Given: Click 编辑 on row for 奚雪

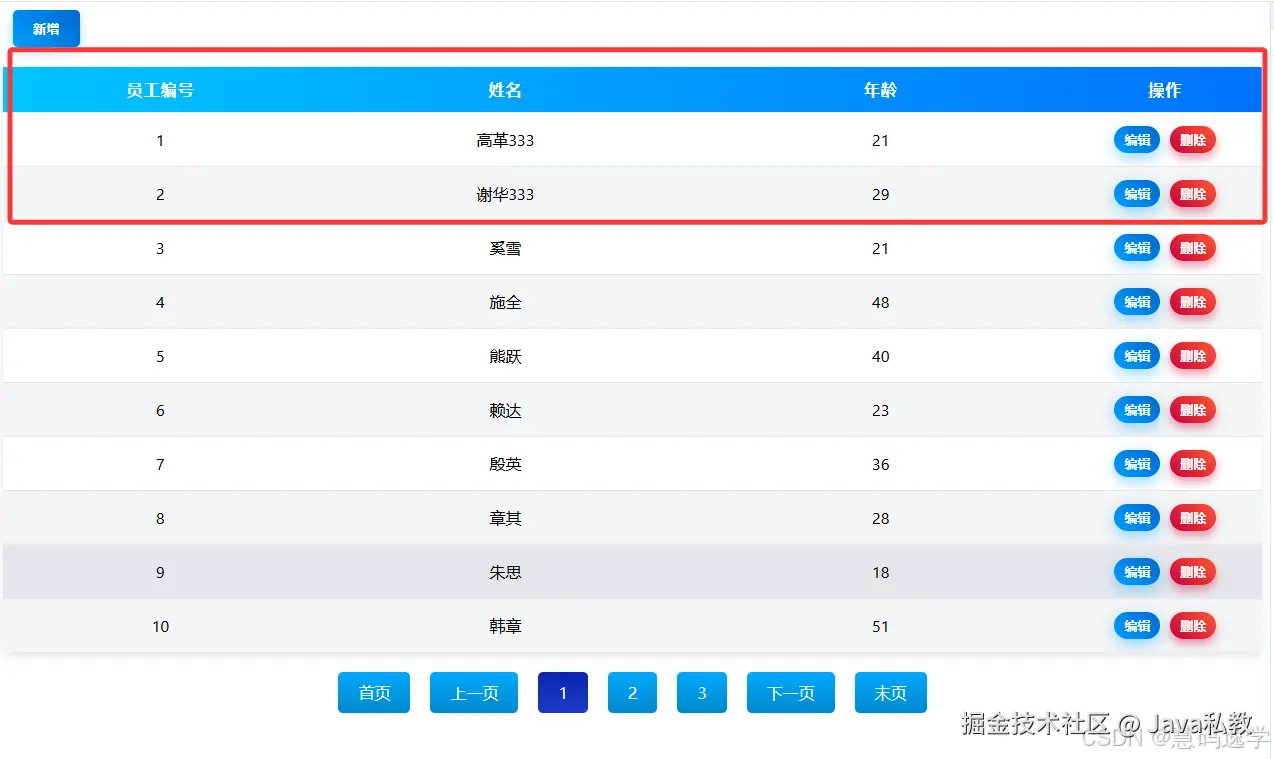Looking at the screenshot, I should coord(1136,248).
